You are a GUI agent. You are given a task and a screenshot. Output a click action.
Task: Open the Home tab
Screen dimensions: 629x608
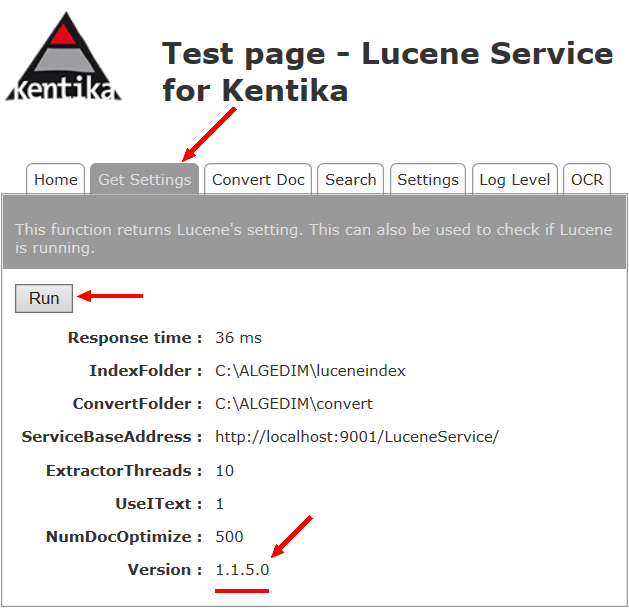point(56,179)
